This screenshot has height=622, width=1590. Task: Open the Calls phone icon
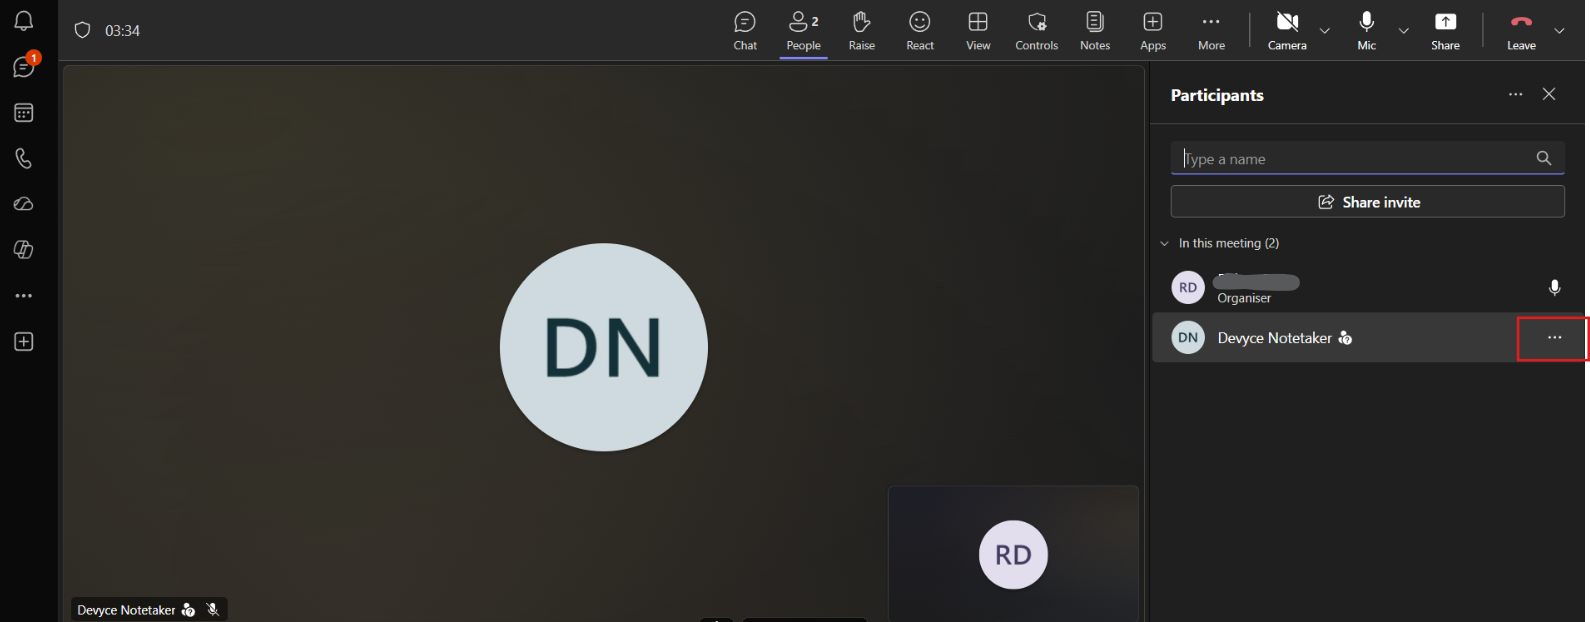click(x=24, y=158)
